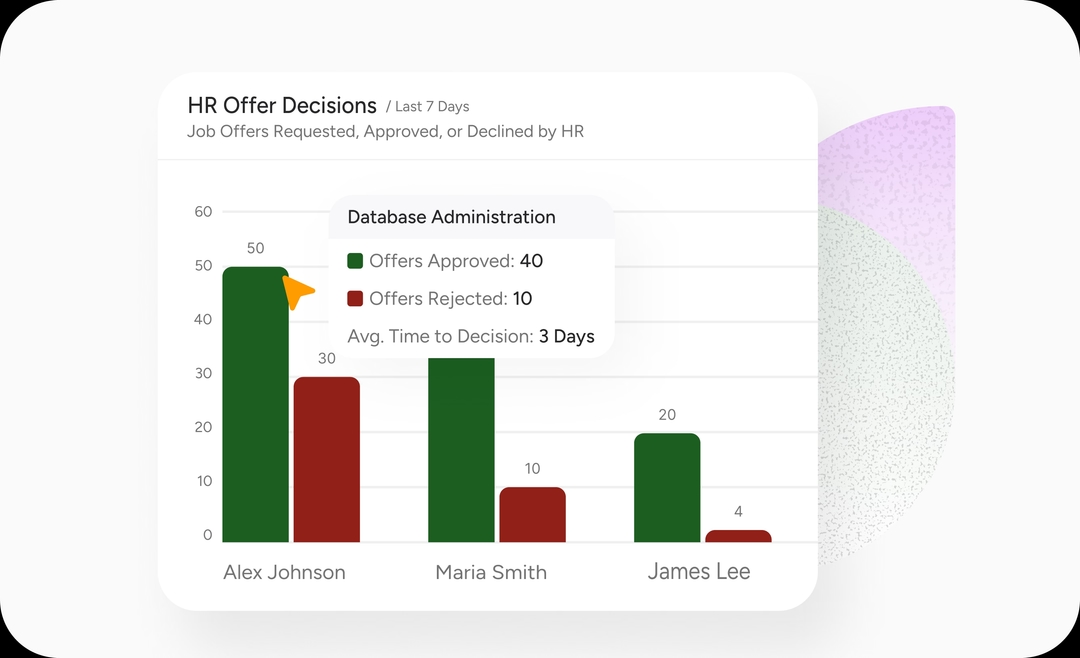This screenshot has width=1080, height=658.
Task: Select the James Lee axis label
Action: point(698,572)
